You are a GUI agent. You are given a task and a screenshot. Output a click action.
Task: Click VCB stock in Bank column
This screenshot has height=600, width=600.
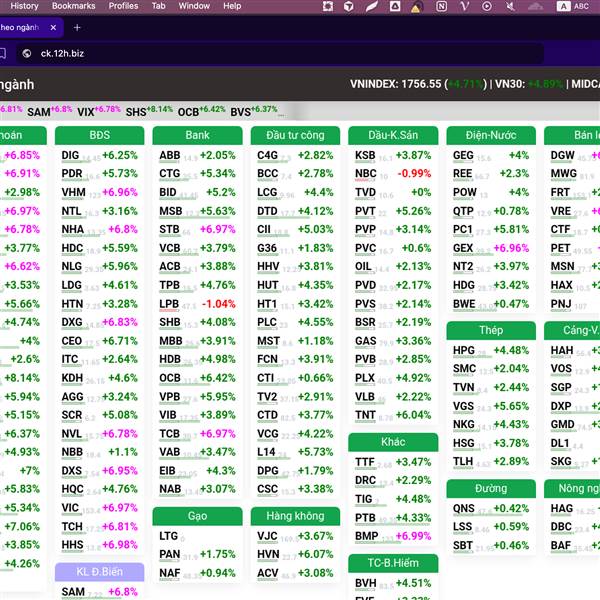click(x=170, y=248)
